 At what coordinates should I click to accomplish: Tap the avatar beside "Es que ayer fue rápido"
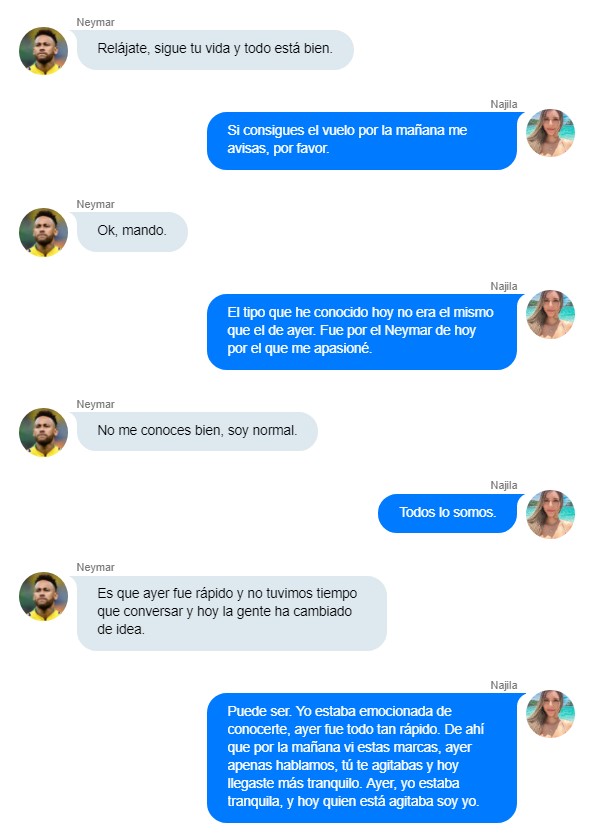pyautogui.click(x=43, y=596)
